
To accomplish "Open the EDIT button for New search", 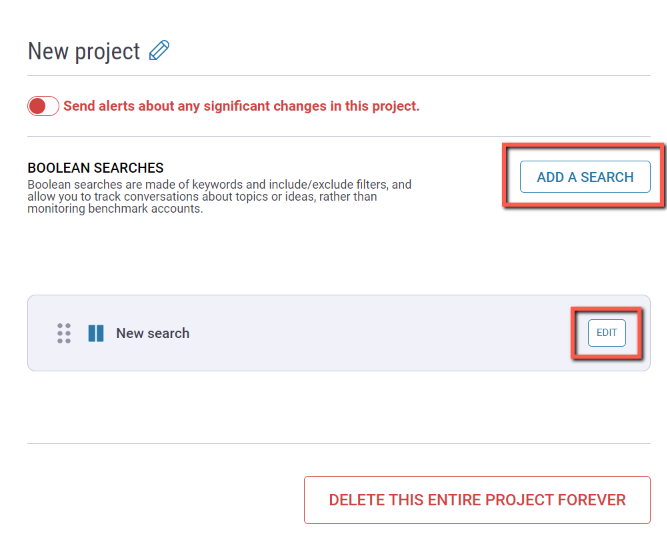I will [607, 333].
